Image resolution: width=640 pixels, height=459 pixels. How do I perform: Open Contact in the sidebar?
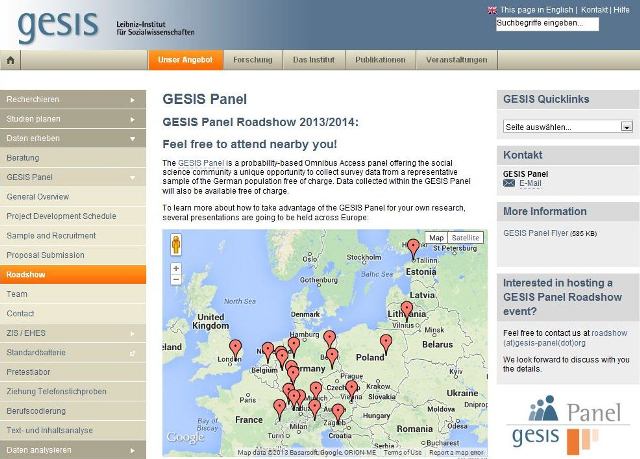[x=73, y=314]
